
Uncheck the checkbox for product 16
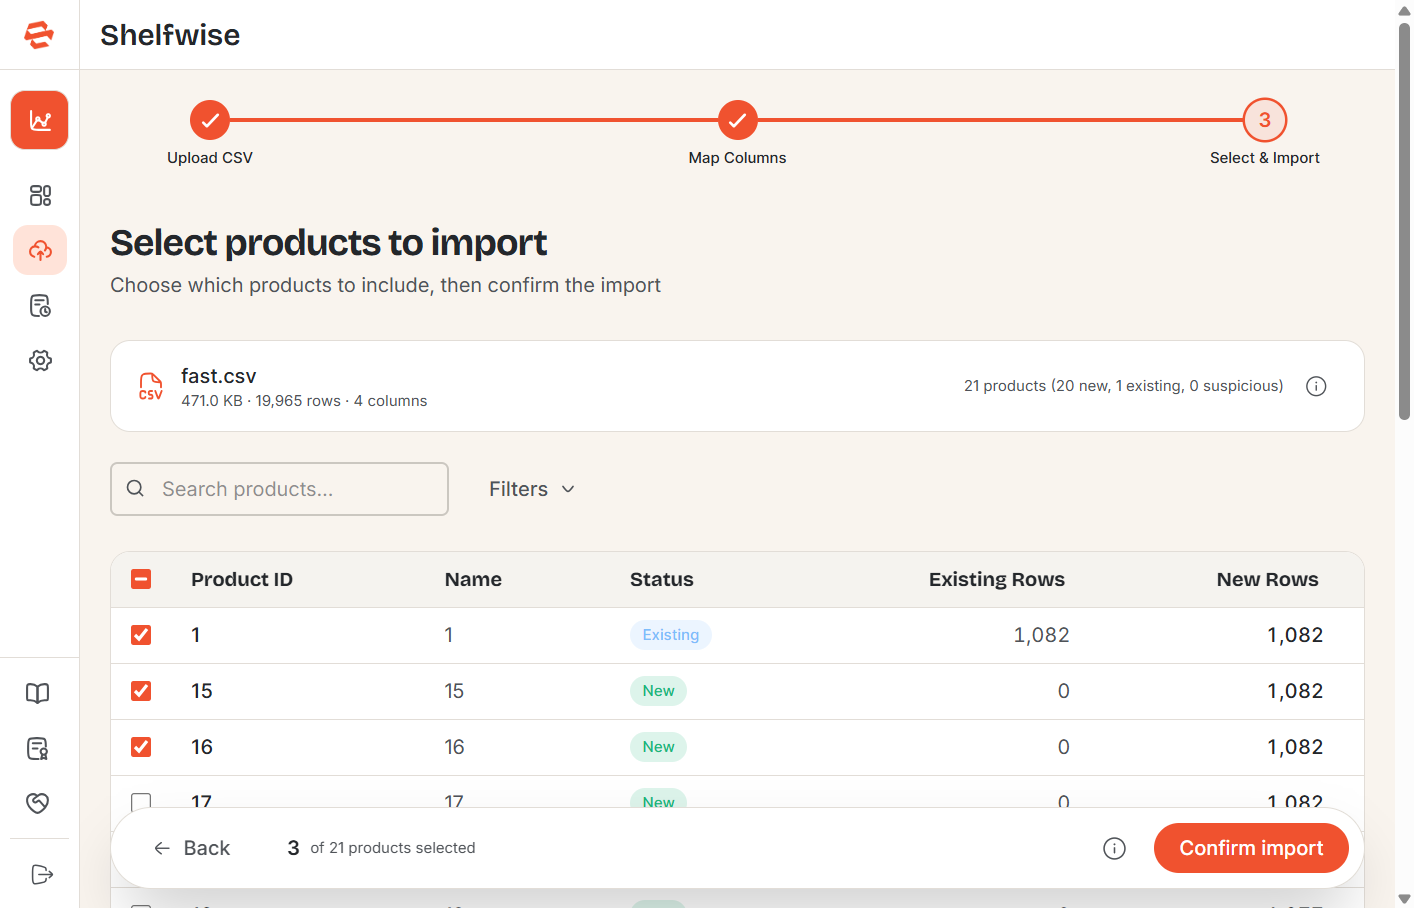tap(141, 747)
